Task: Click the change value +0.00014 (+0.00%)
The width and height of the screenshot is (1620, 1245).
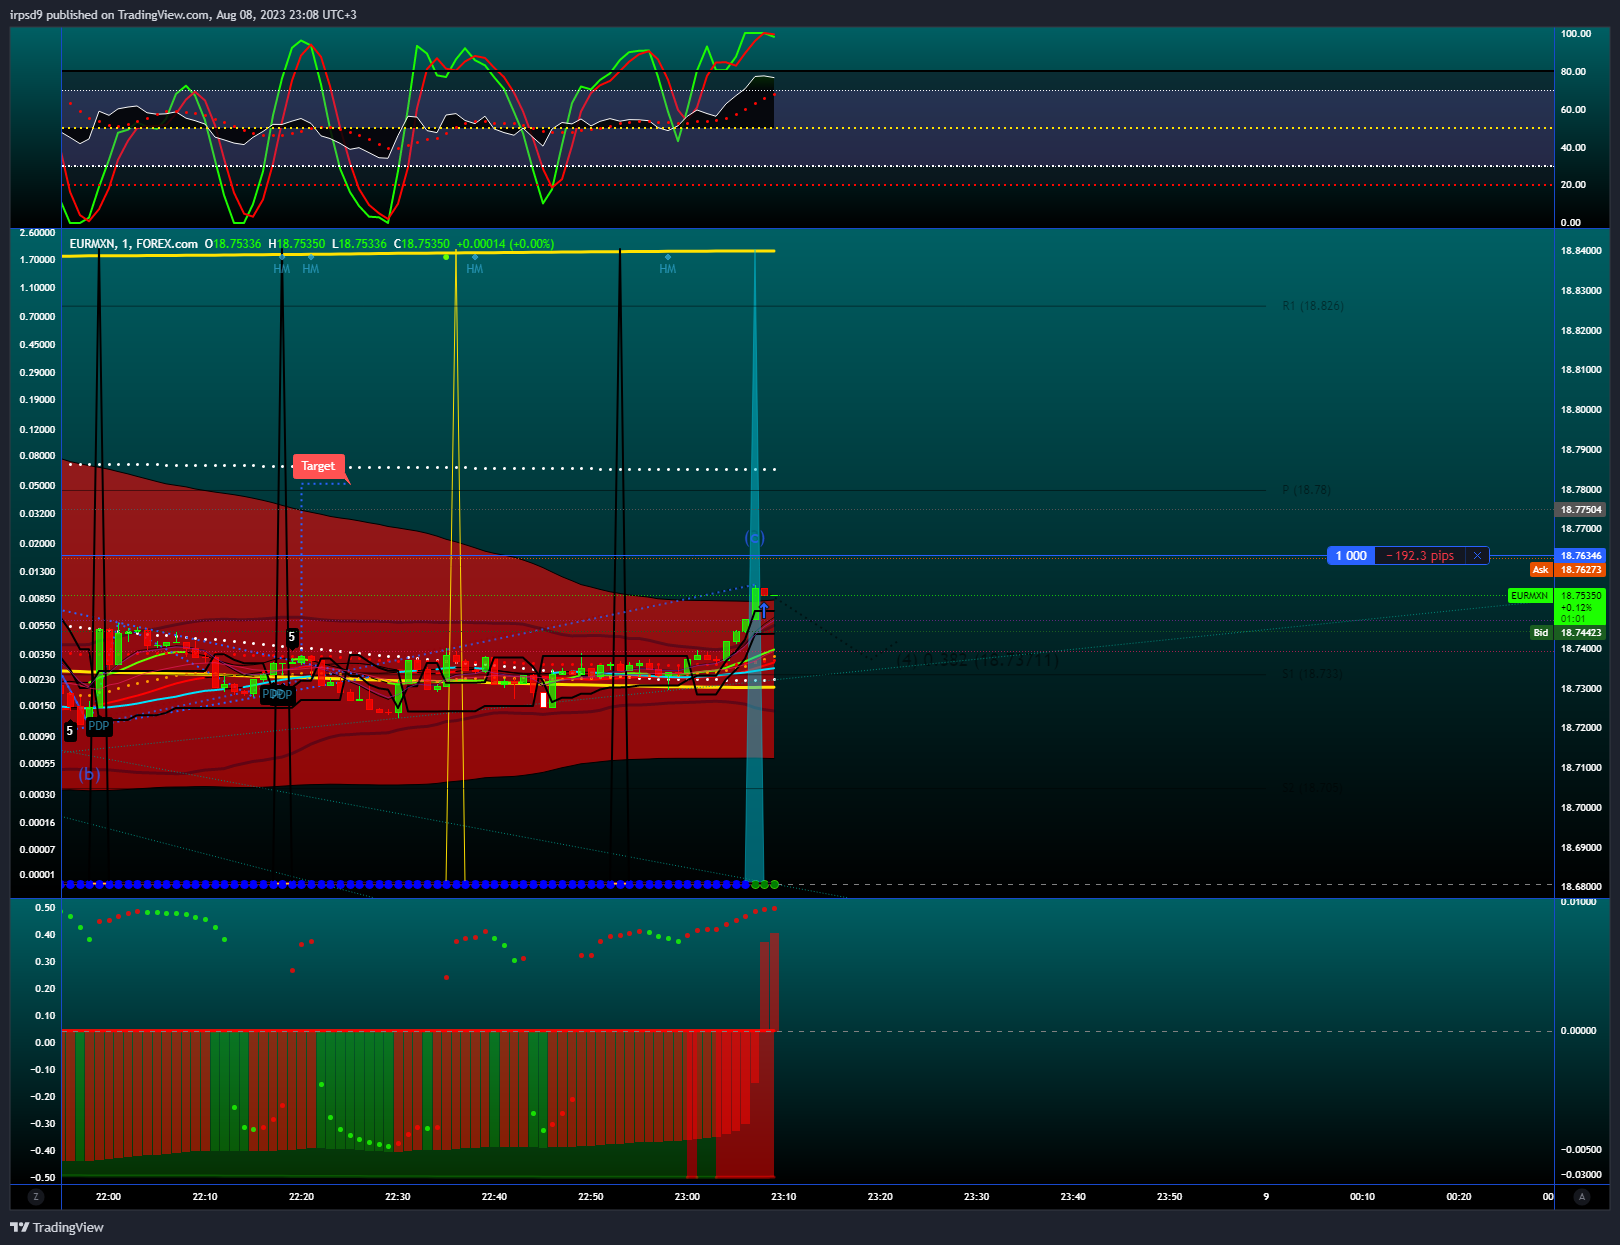Action: point(505,244)
